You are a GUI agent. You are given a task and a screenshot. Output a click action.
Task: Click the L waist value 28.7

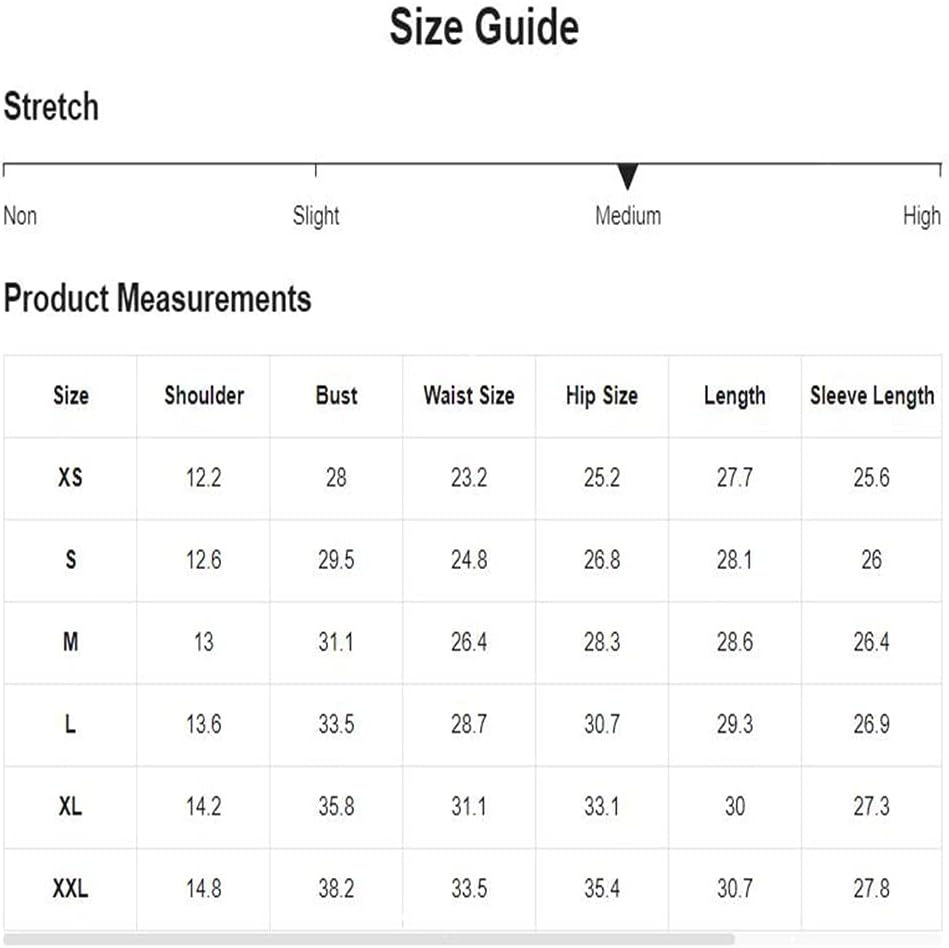click(x=469, y=724)
